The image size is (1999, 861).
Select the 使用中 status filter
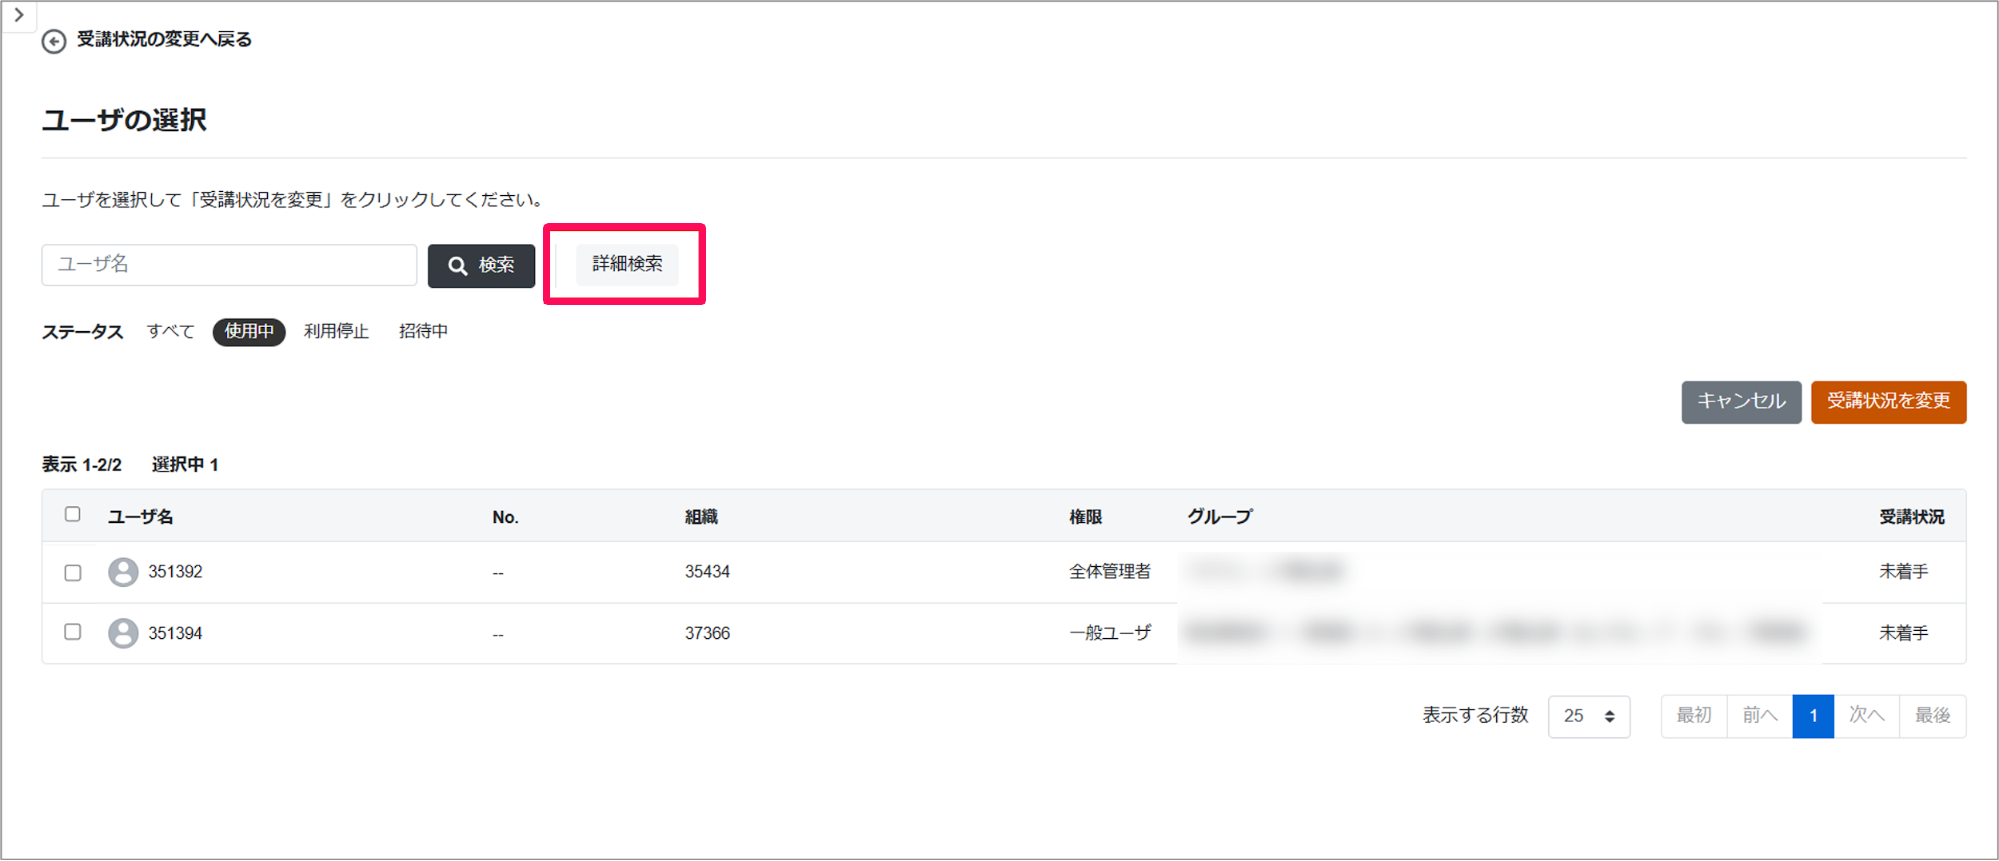click(x=249, y=332)
